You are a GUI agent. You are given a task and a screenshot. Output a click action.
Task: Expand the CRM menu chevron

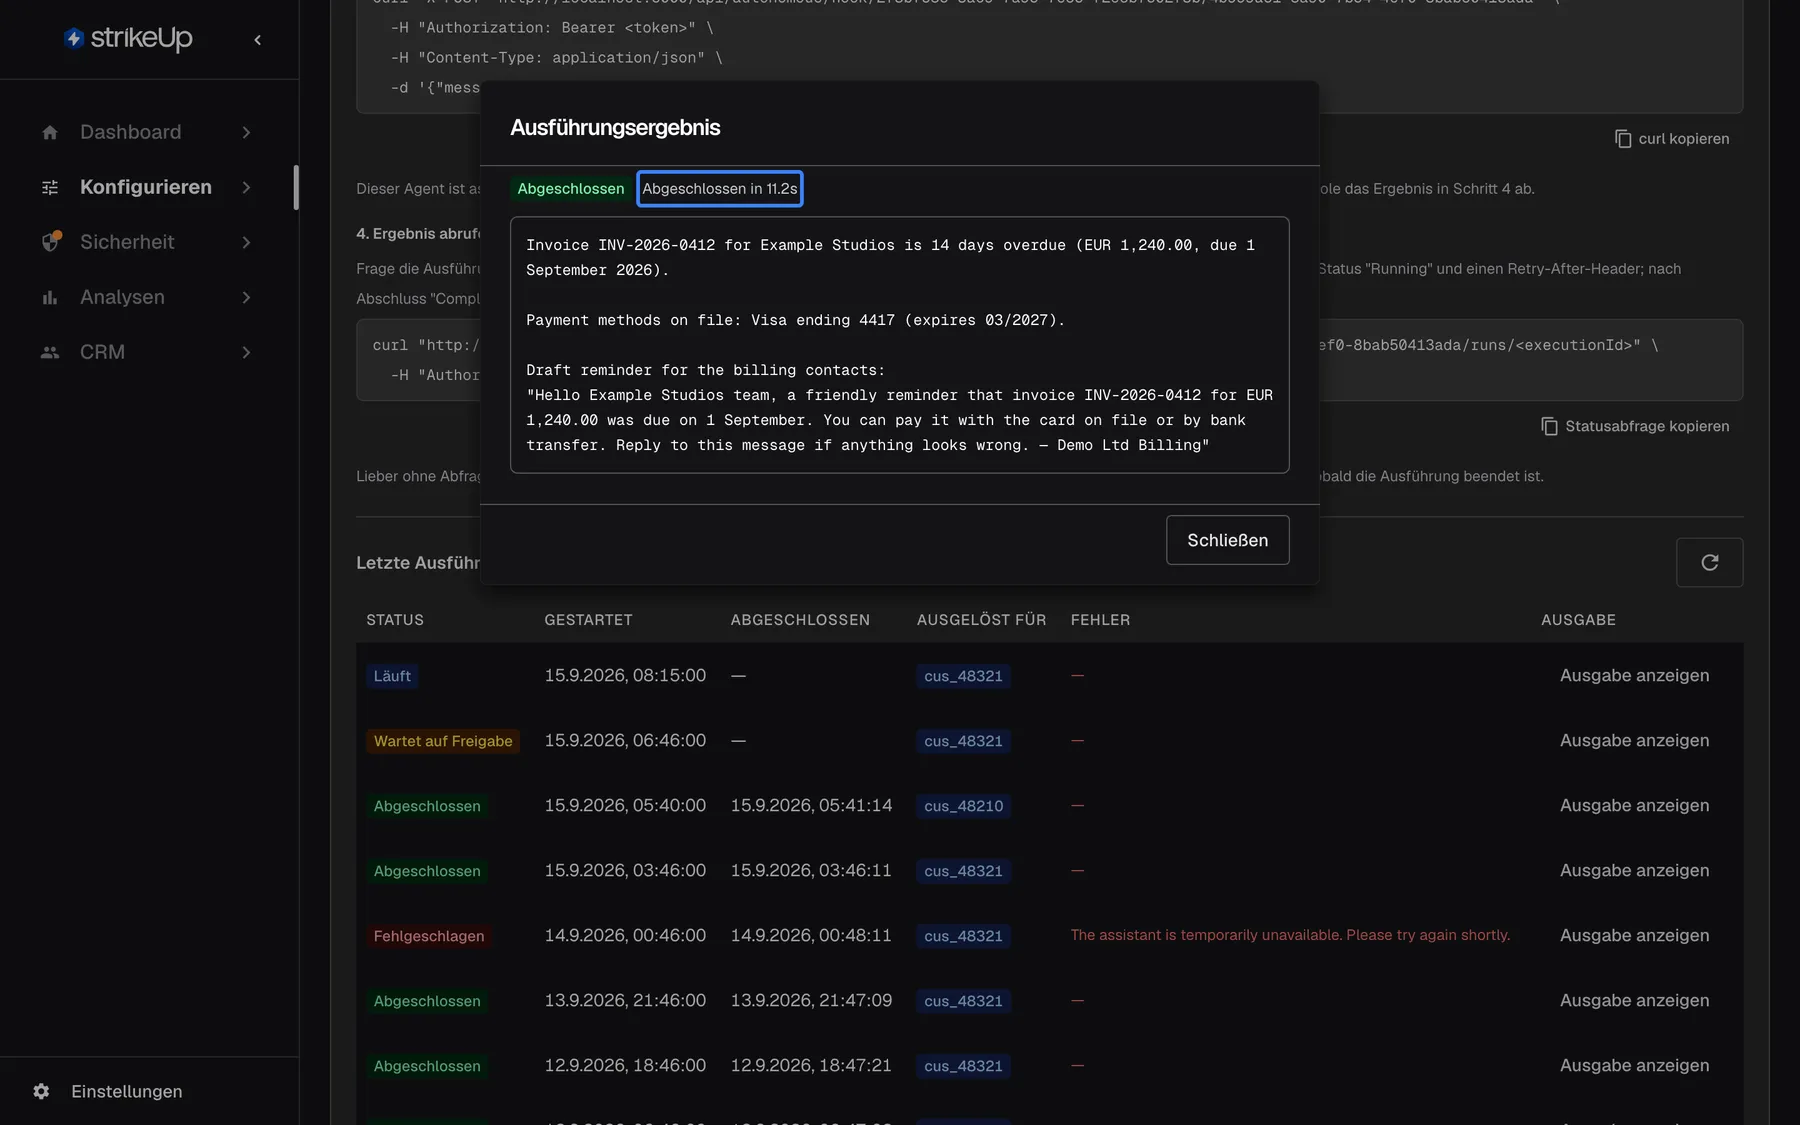click(246, 352)
